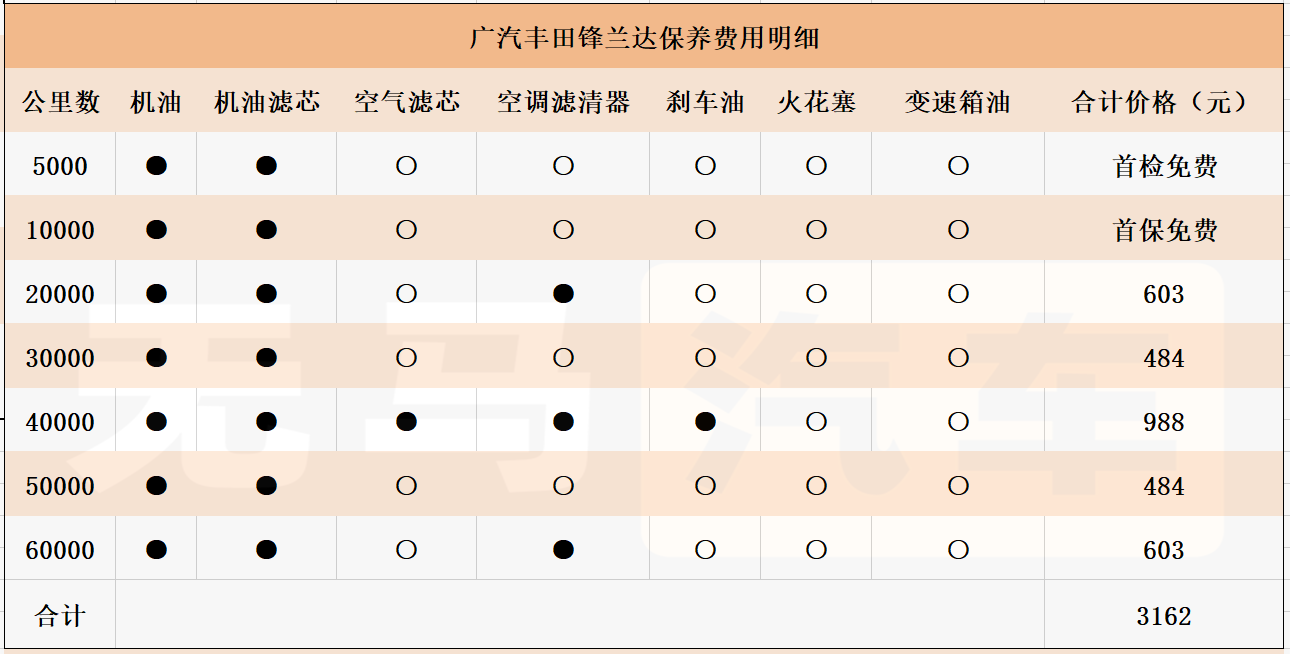Screen dimensions: 1290x654
Task: Select filled dot for 空调滤清器 at 60000
Action: click(x=563, y=550)
